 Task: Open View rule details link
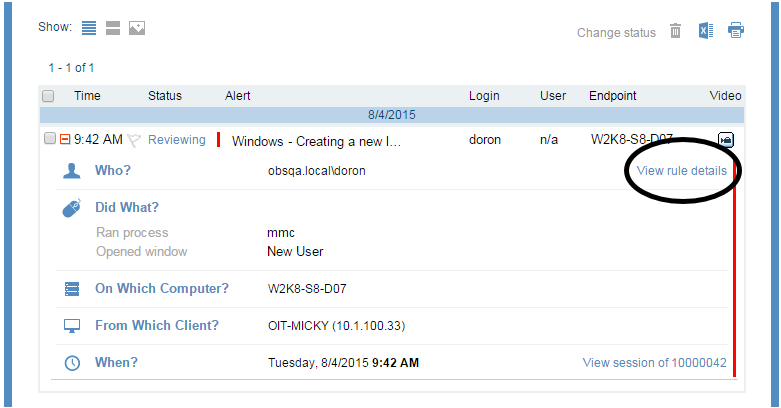click(681, 171)
